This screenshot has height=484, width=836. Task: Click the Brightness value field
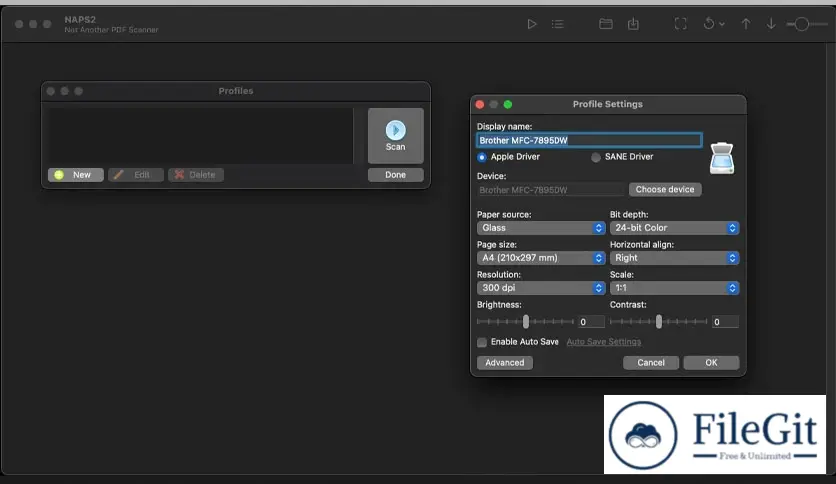point(591,322)
